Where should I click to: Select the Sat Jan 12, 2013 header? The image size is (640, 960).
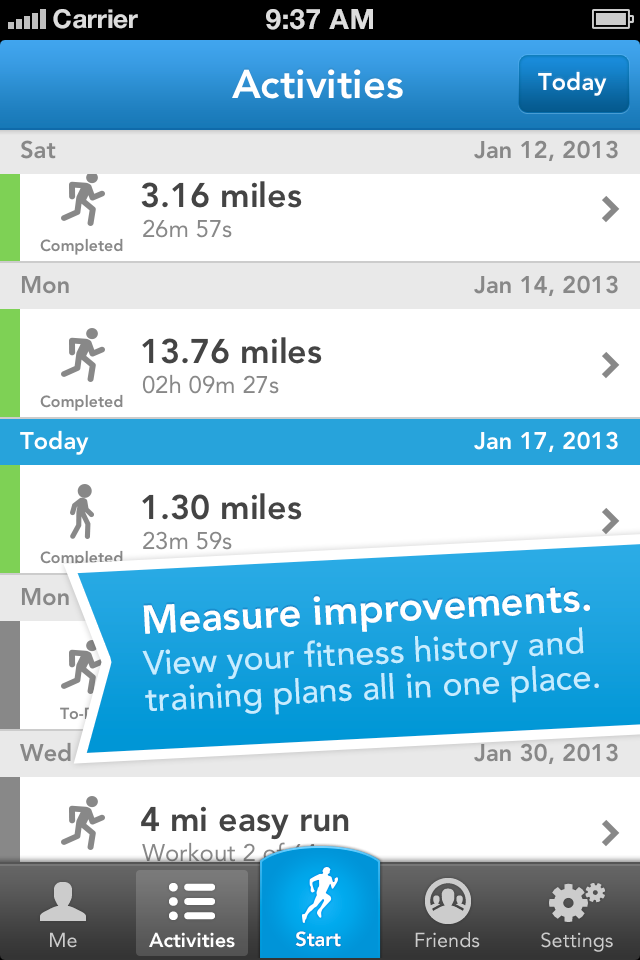coord(320,151)
